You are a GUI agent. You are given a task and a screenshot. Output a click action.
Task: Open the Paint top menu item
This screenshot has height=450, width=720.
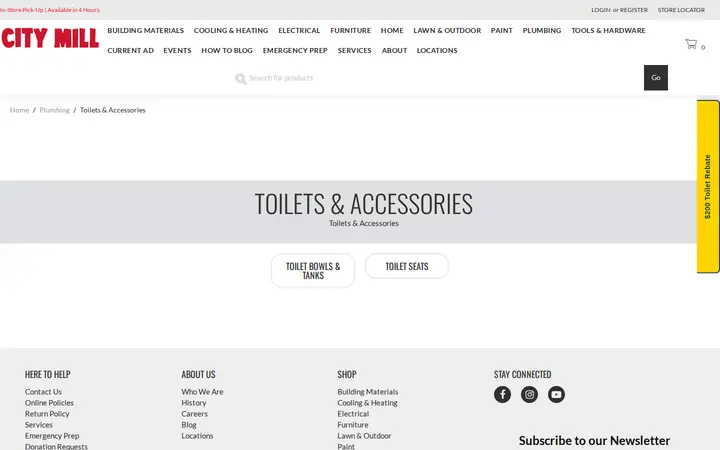point(501,30)
